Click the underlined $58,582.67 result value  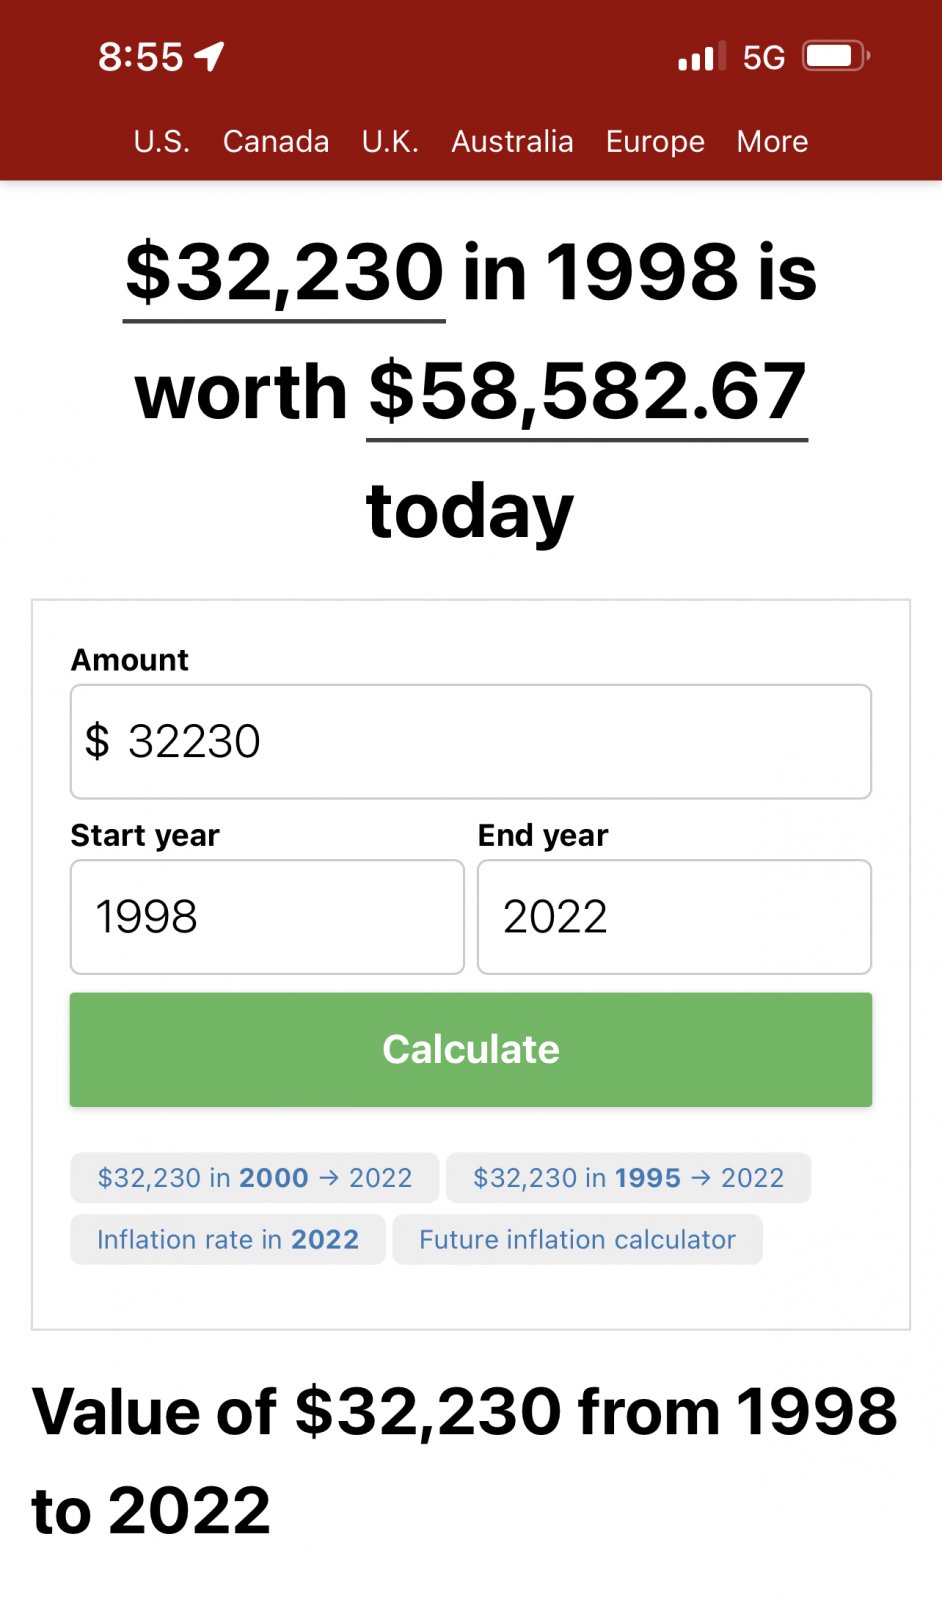coord(587,394)
